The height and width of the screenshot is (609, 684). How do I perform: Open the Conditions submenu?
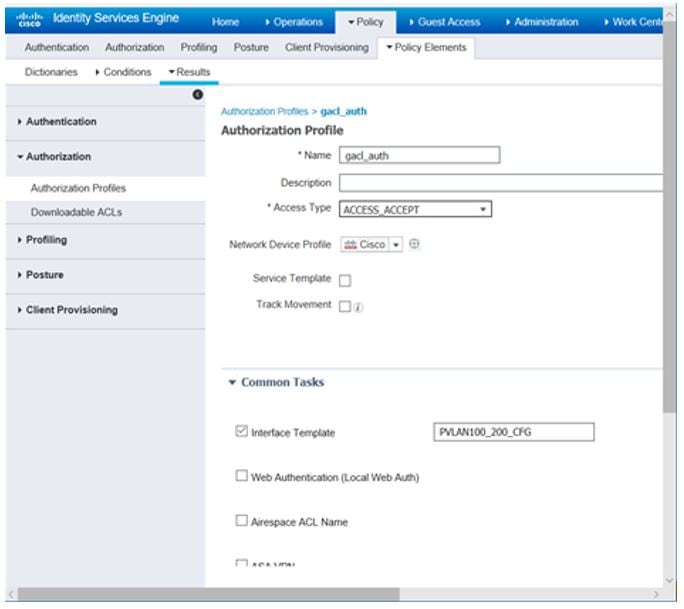(x=123, y=72)
